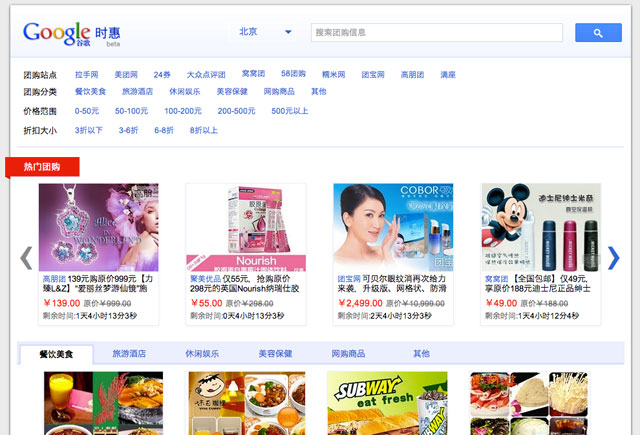The width and height of the screenshot is (640, 435).
Task: Open the 高朋团 139元 deal title
Action: click(x=98, y=284)
